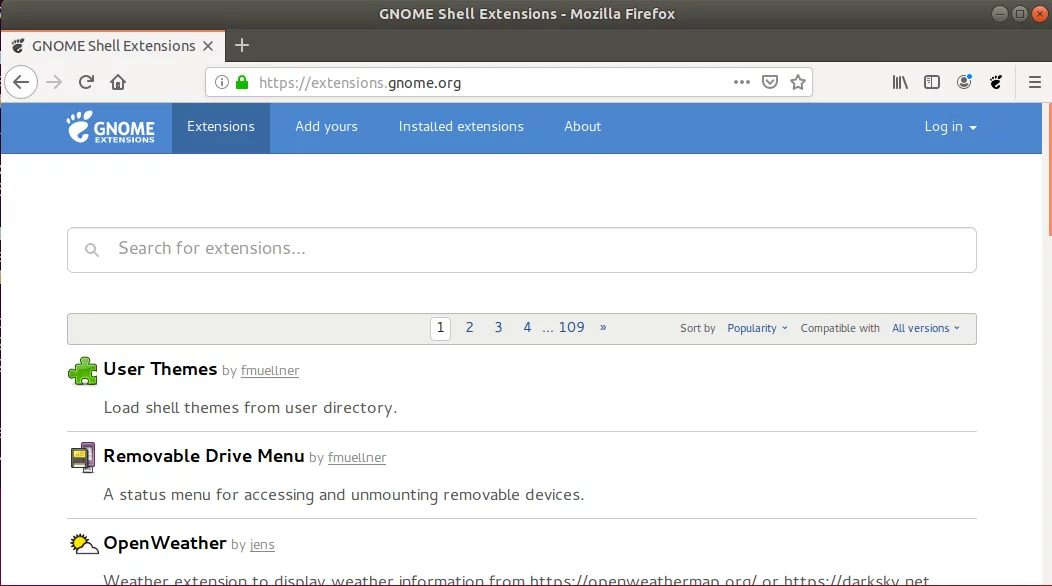Open the OpenWeather extension
Screen dimensions: 1052x586
coord(165,543)
